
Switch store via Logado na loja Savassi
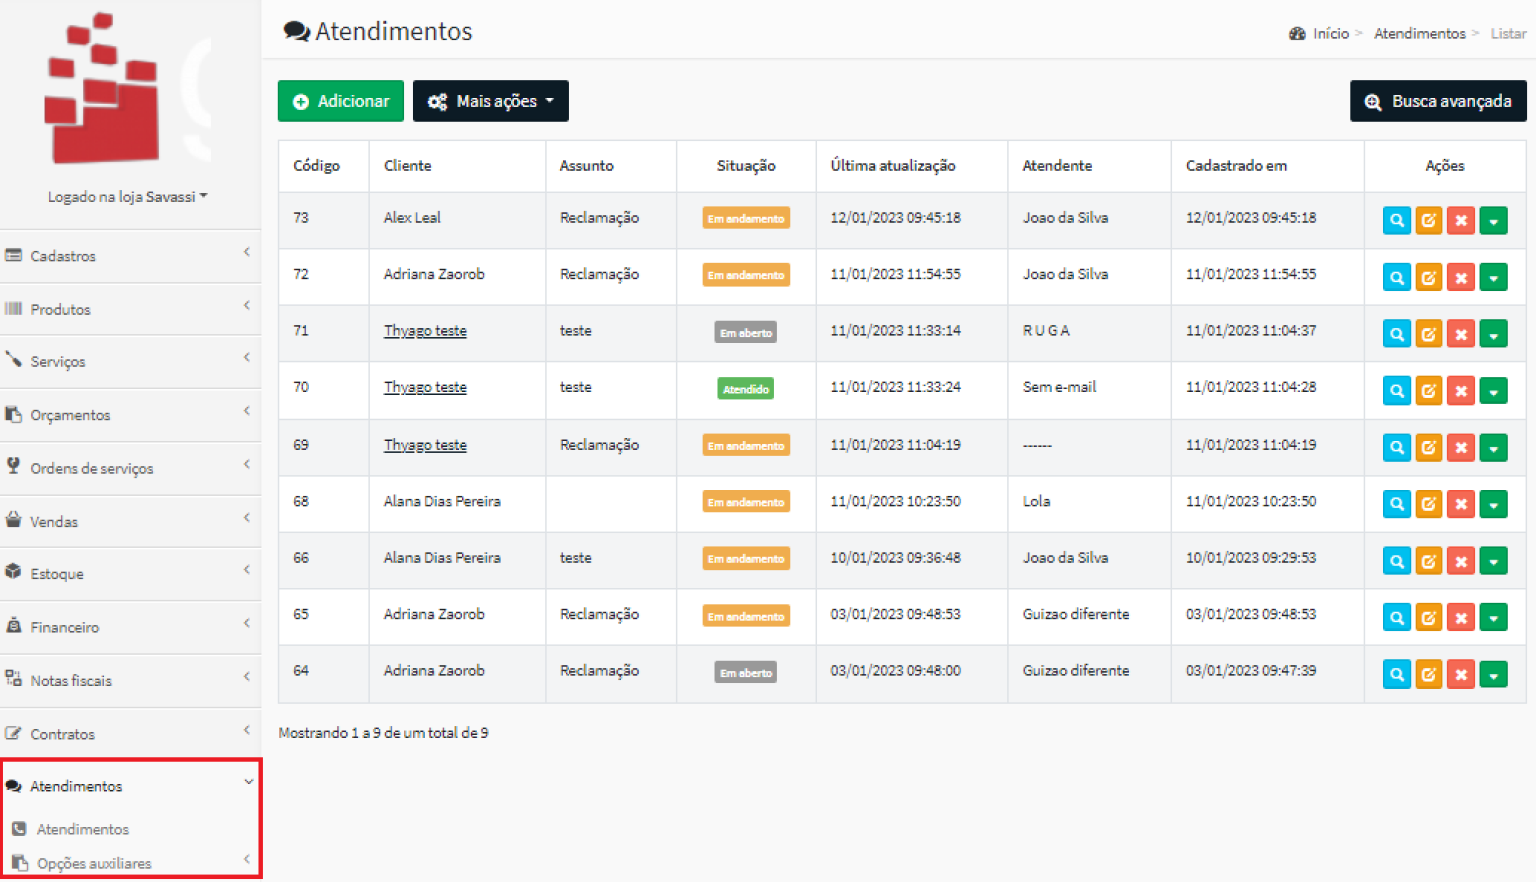click(x=127, y=197)
